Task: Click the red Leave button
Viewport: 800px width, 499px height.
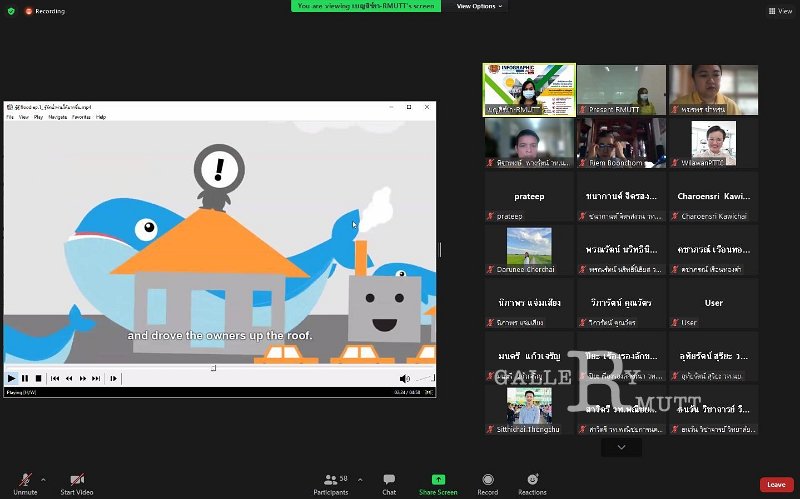Action: [x=777, y=484]
